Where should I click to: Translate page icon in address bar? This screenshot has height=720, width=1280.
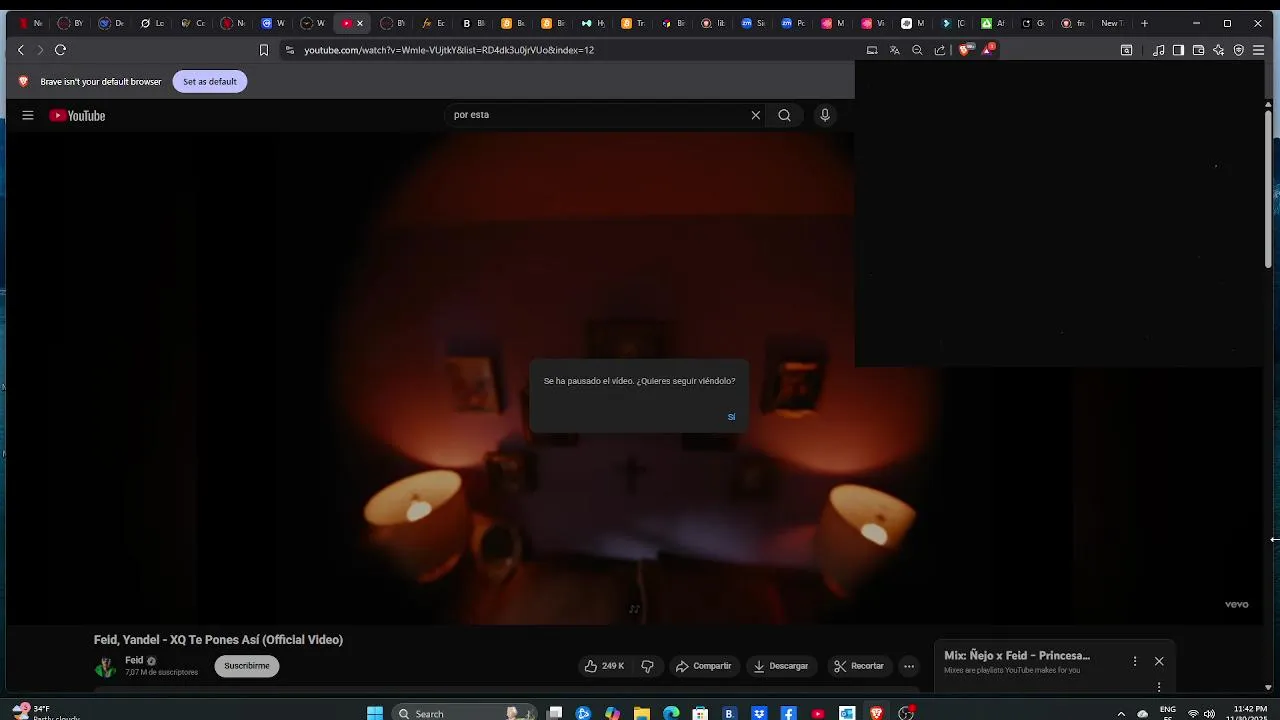point(895,50)
